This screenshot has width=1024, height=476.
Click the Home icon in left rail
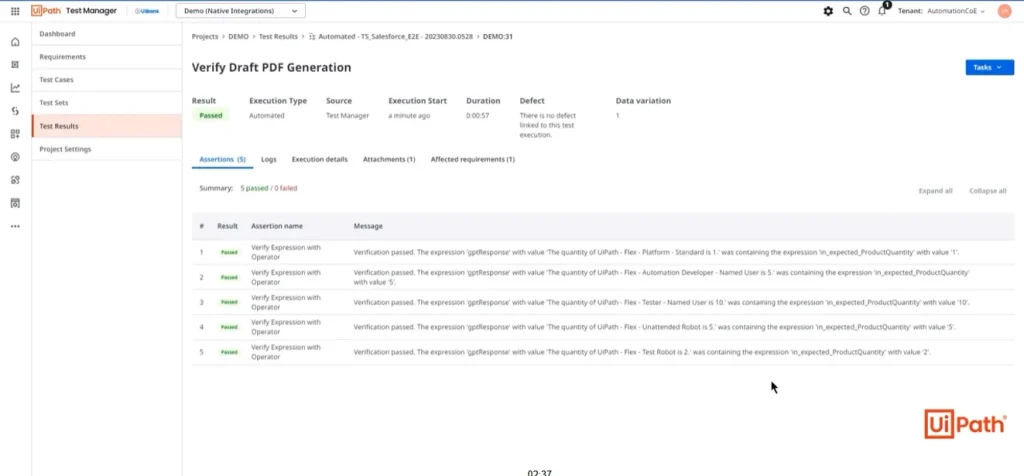15,42
